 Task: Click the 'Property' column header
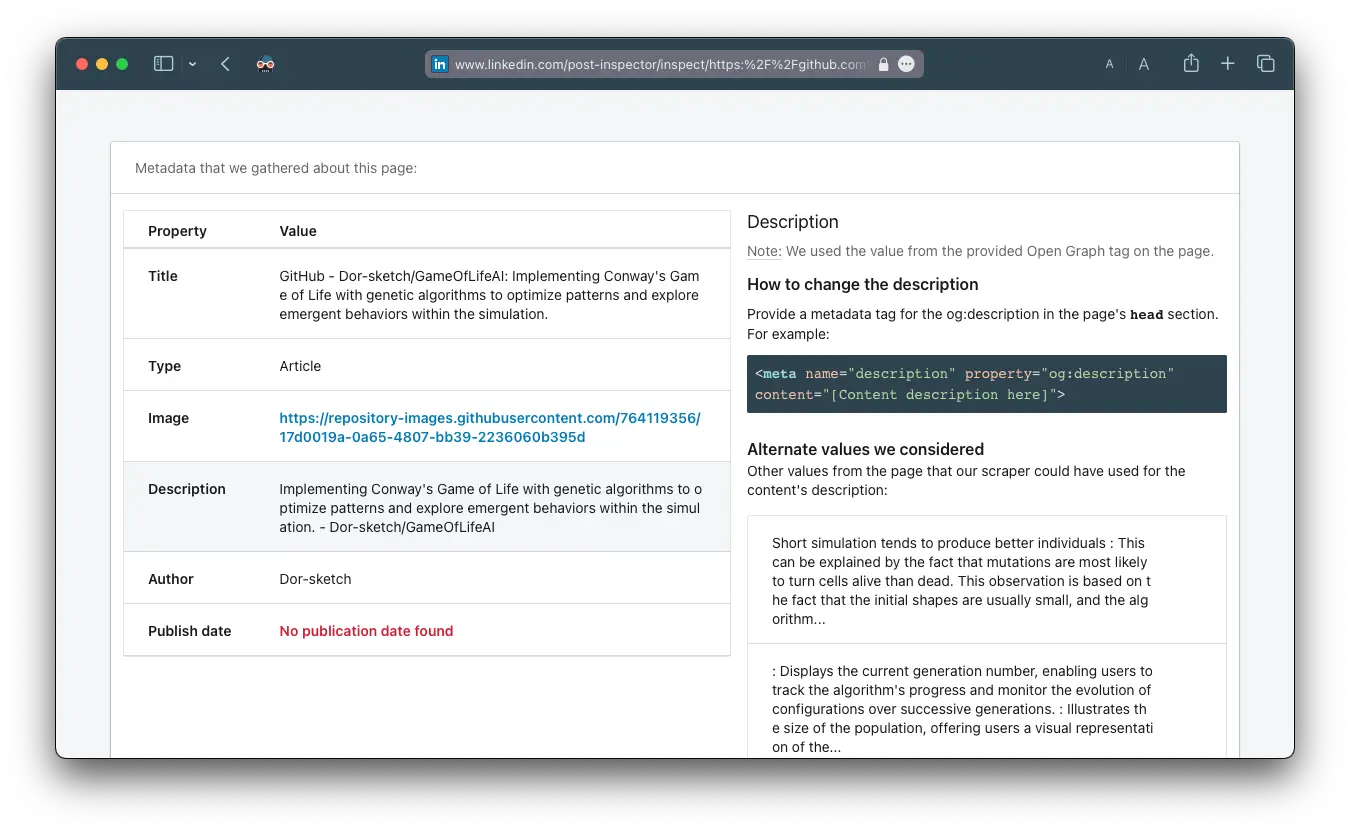pos(177,231)
